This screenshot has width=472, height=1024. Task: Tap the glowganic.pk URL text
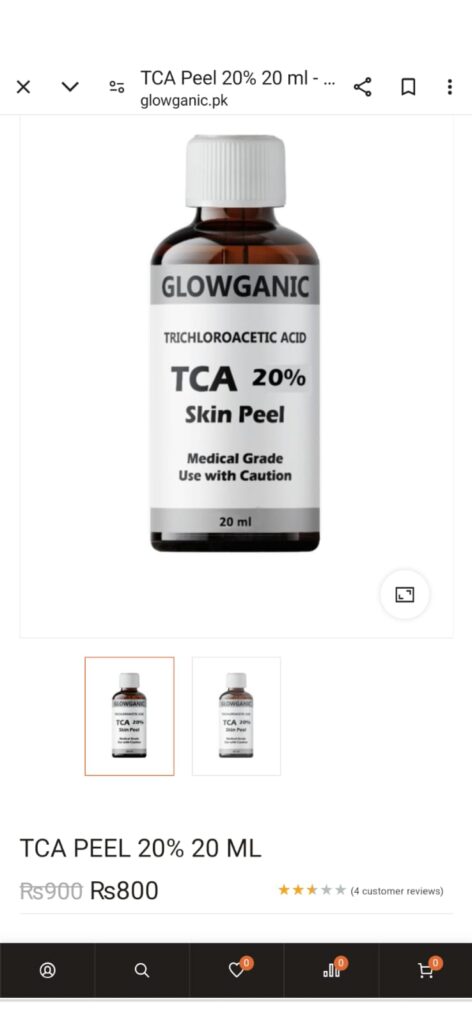click(184, 102)
